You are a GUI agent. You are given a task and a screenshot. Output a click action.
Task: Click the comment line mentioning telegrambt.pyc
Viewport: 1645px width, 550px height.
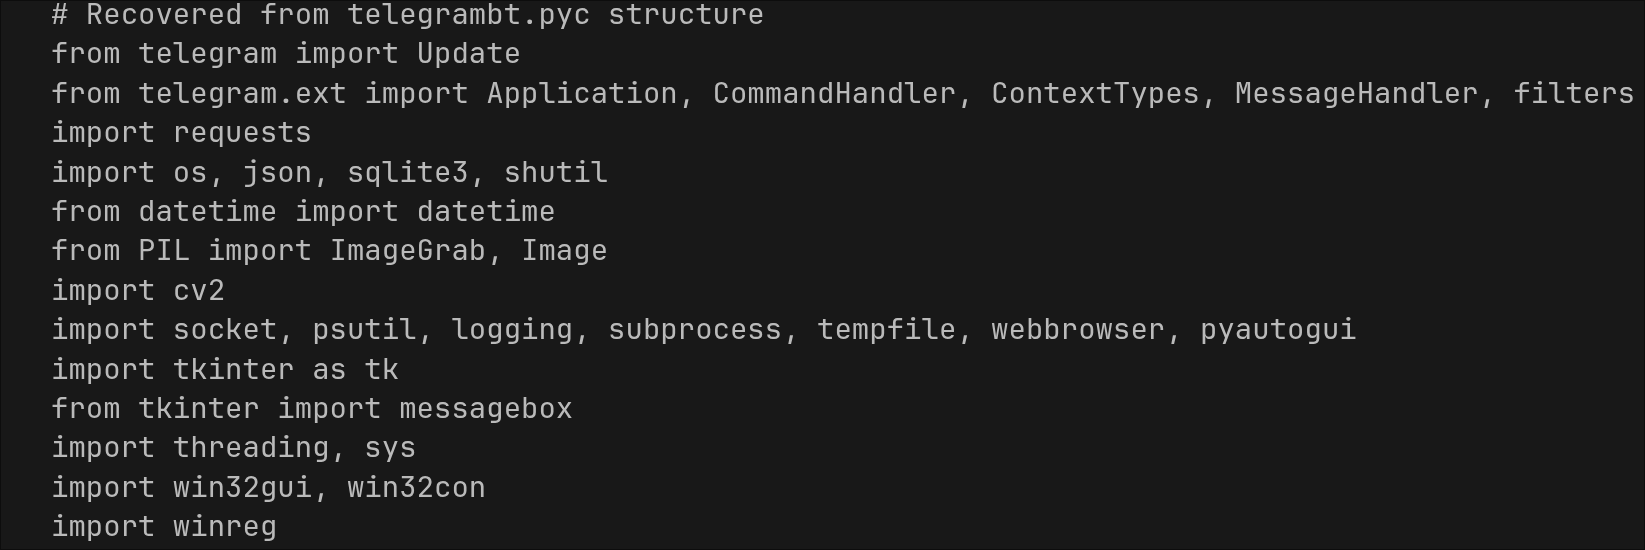click(x=407, y=15)
